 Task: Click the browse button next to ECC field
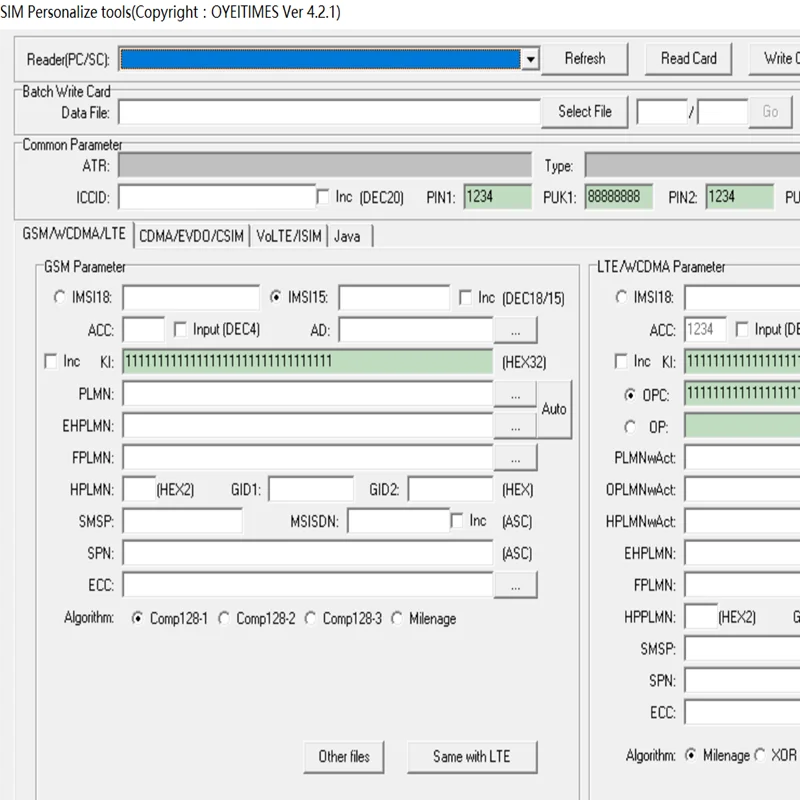[x=515, y=586]
